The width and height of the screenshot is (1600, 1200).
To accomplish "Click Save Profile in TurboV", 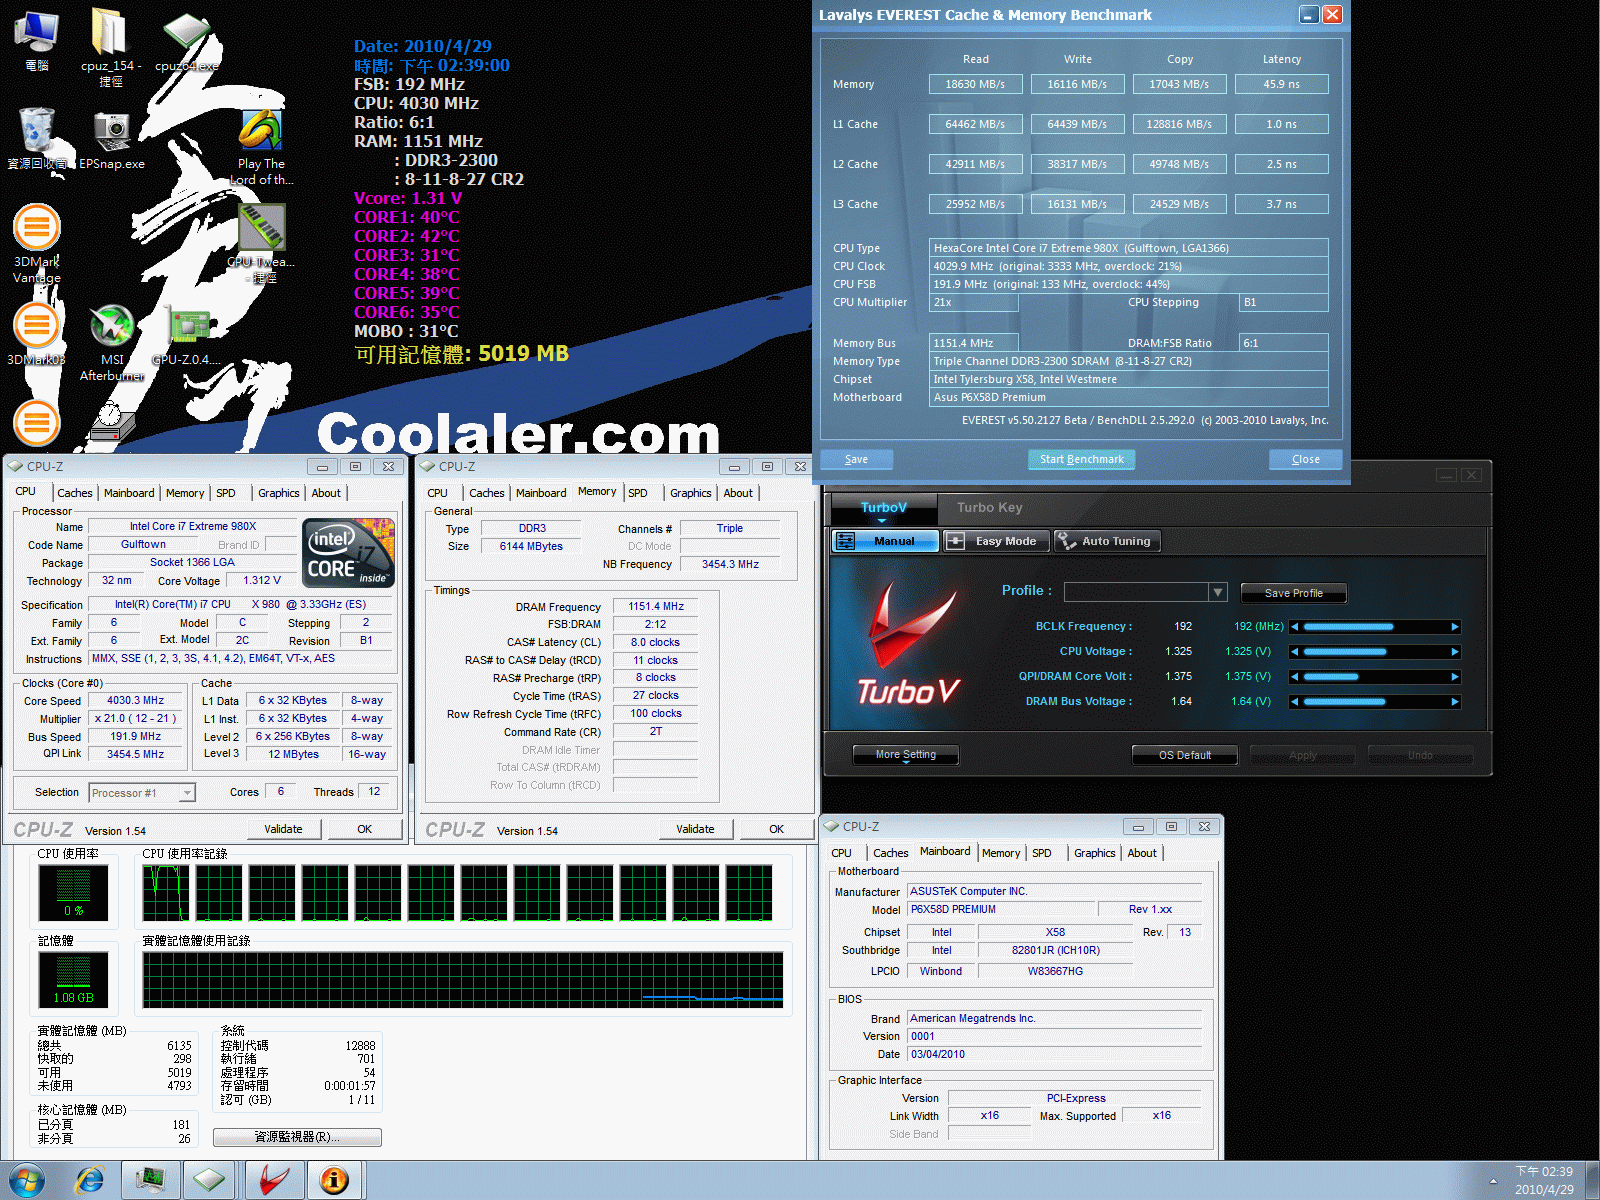I will [x=1293, y=593].
